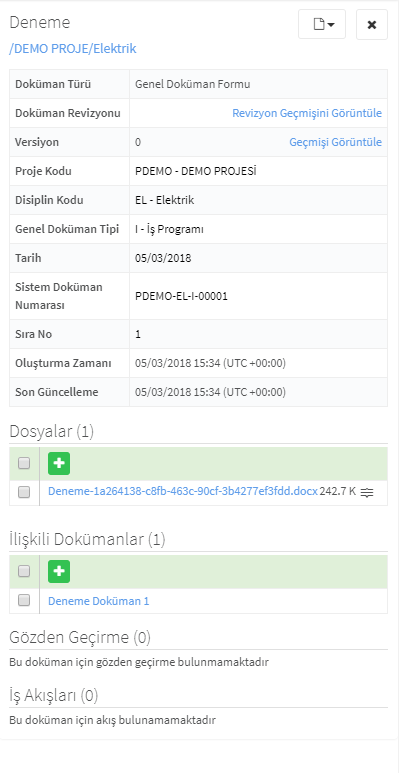399x773 pixels.
Task: Download the Deneme docx file link
Action: point(183,492)
